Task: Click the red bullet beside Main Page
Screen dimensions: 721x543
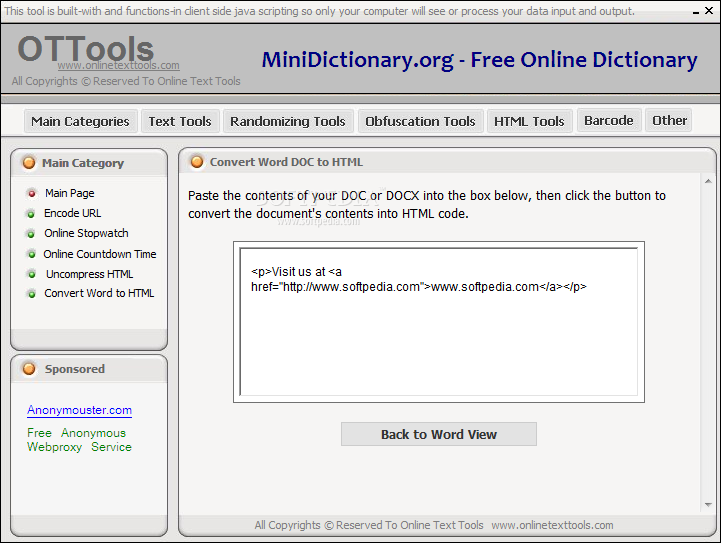Action: (x=32, y=194)
